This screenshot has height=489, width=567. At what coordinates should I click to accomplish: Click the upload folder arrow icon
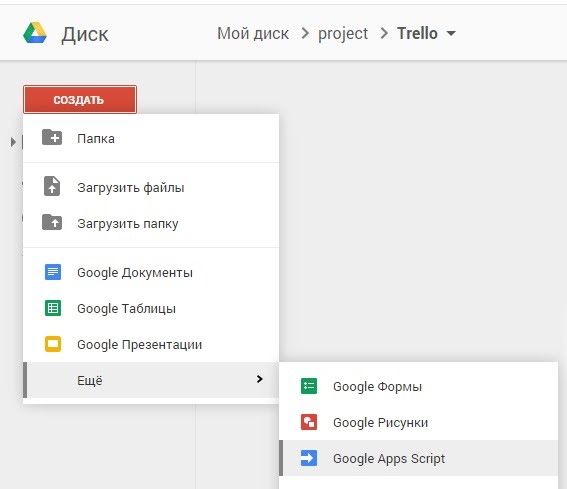[x=52, y=222]
